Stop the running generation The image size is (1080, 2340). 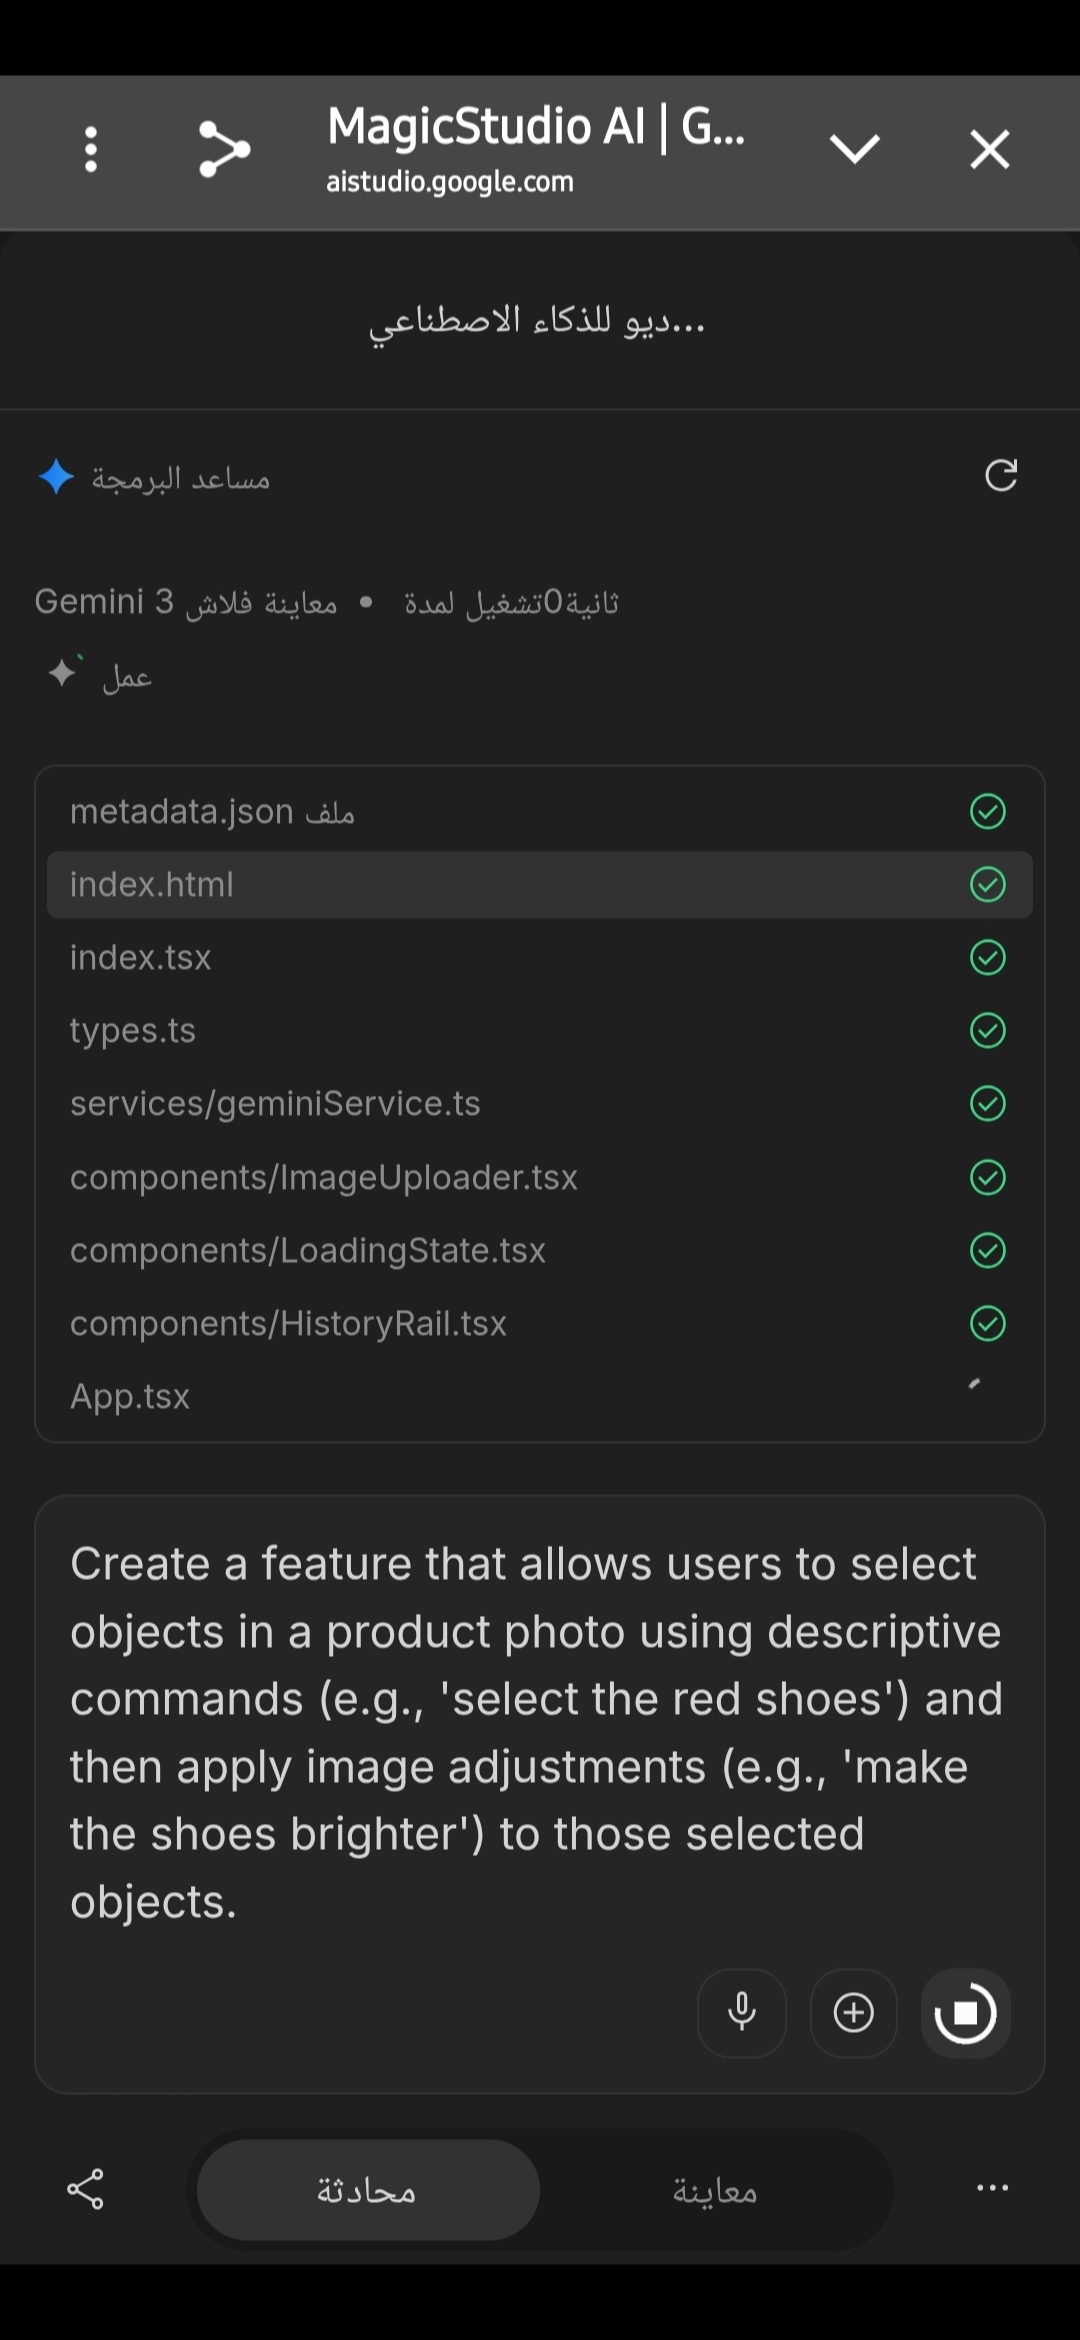[965, 2013]
